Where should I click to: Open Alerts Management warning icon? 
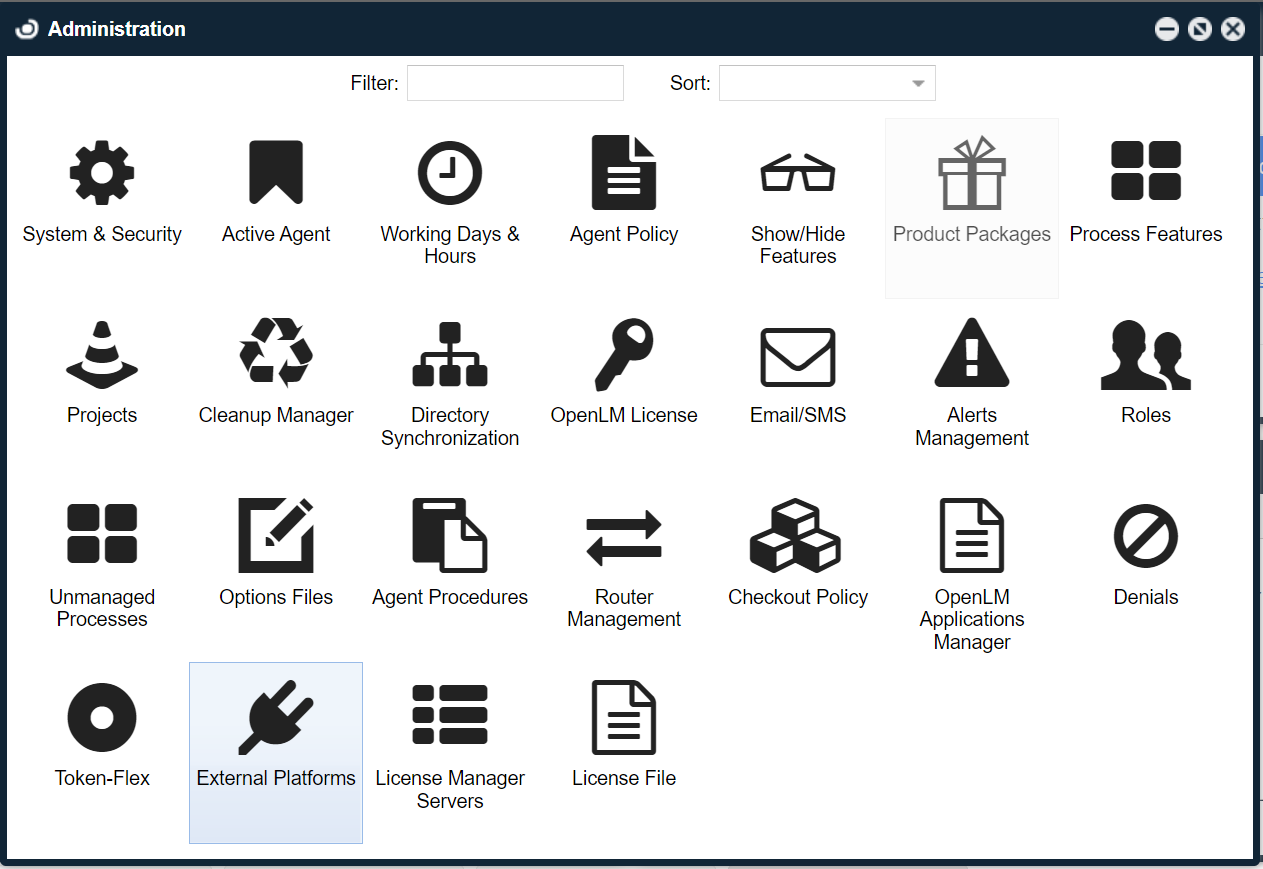point(971,354)
